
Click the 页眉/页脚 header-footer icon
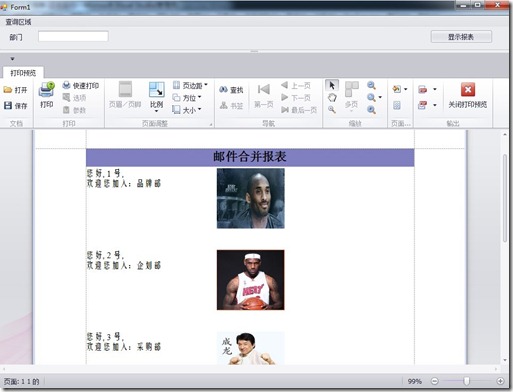[x=125, y=89]
